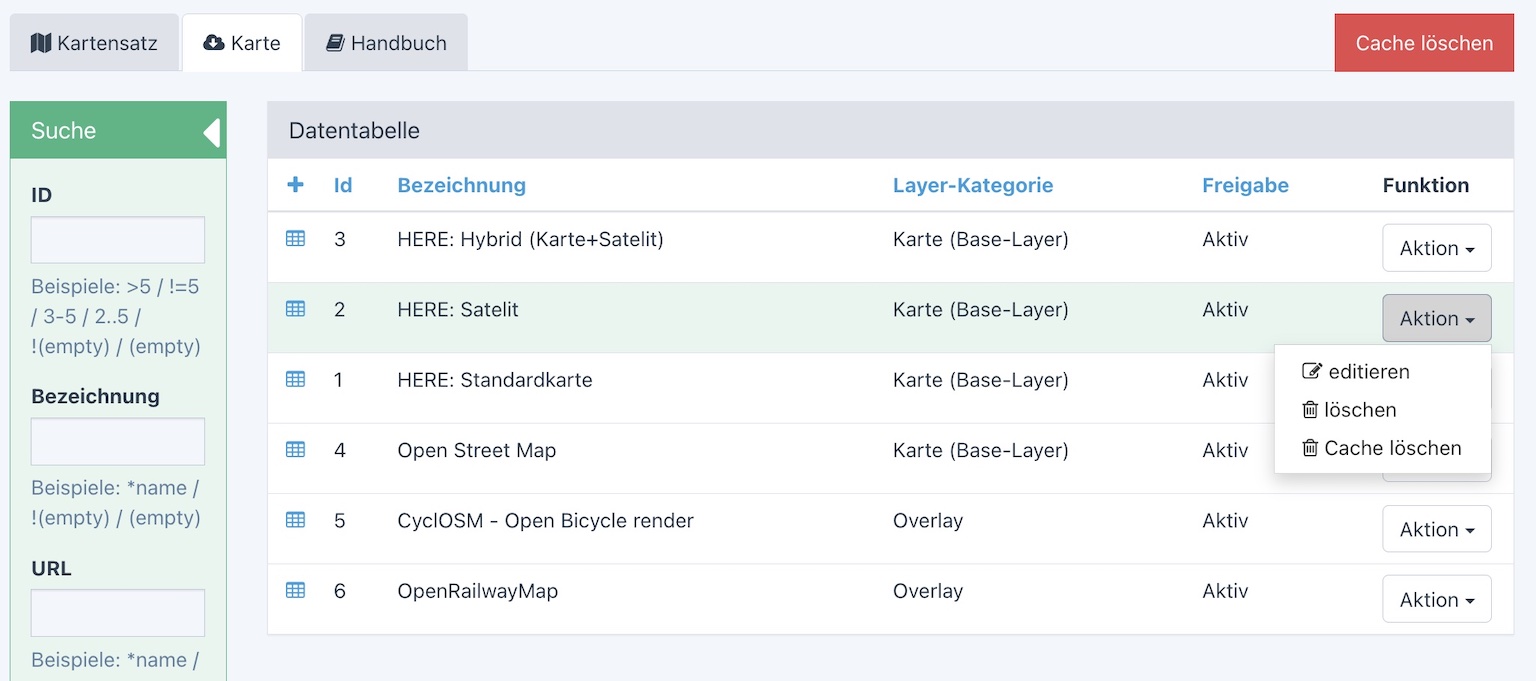Screen dimensions: 1536x681
Task: Click Aktiv status in CyclOSM row
Action: pos(1225,520)
